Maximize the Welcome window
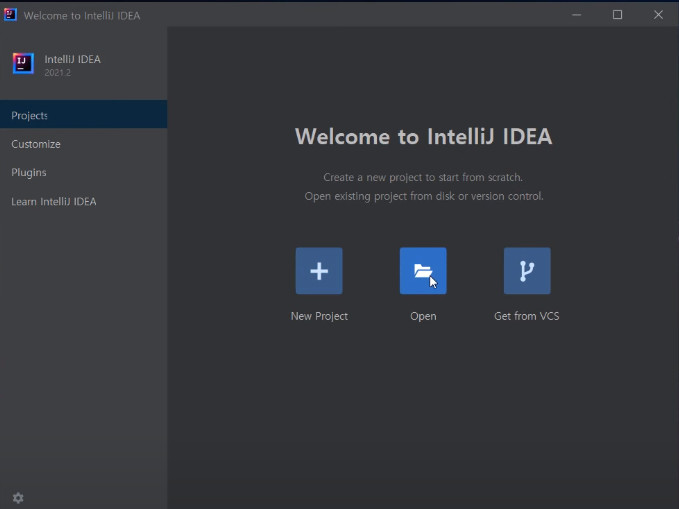679x509 pixels. coord(618,15)
